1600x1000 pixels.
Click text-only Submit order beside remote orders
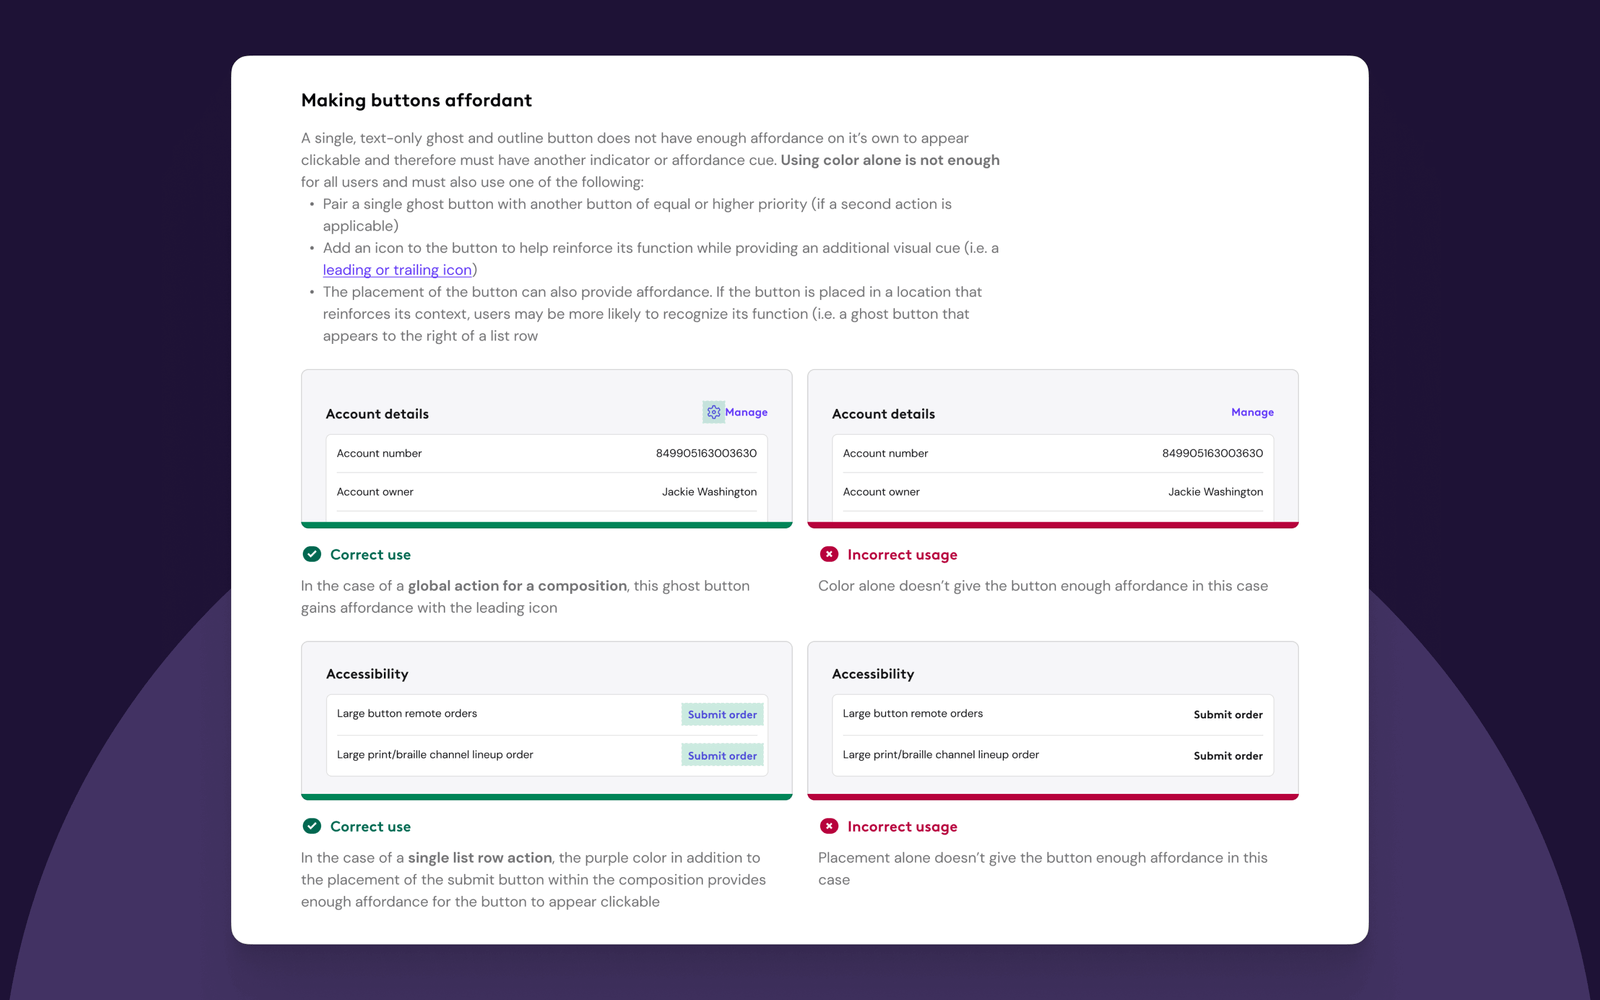[x=1227, y=714]
